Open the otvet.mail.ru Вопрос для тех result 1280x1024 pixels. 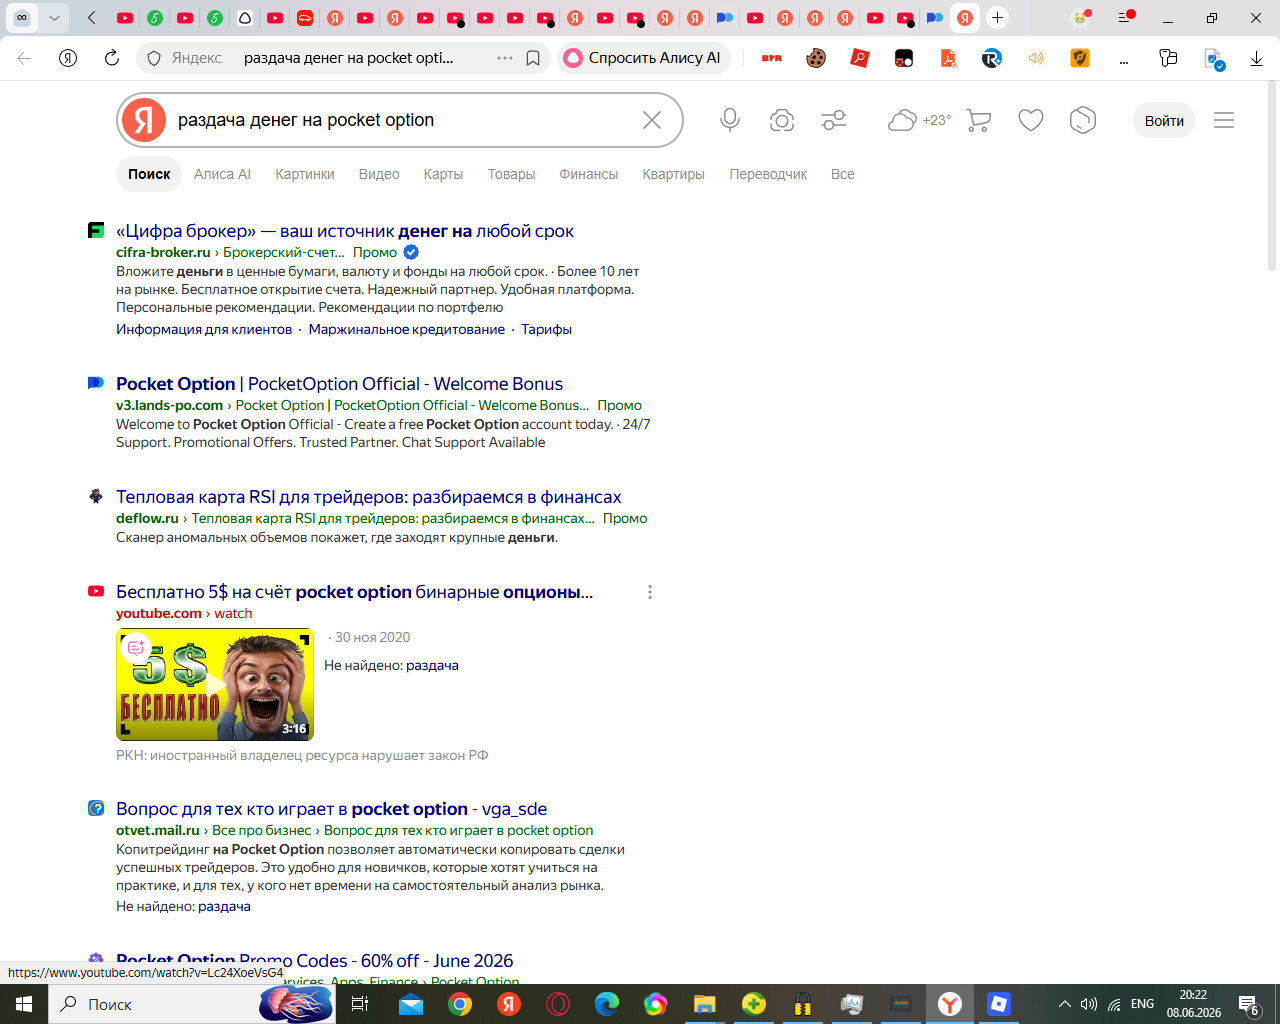tap(332, 809)
